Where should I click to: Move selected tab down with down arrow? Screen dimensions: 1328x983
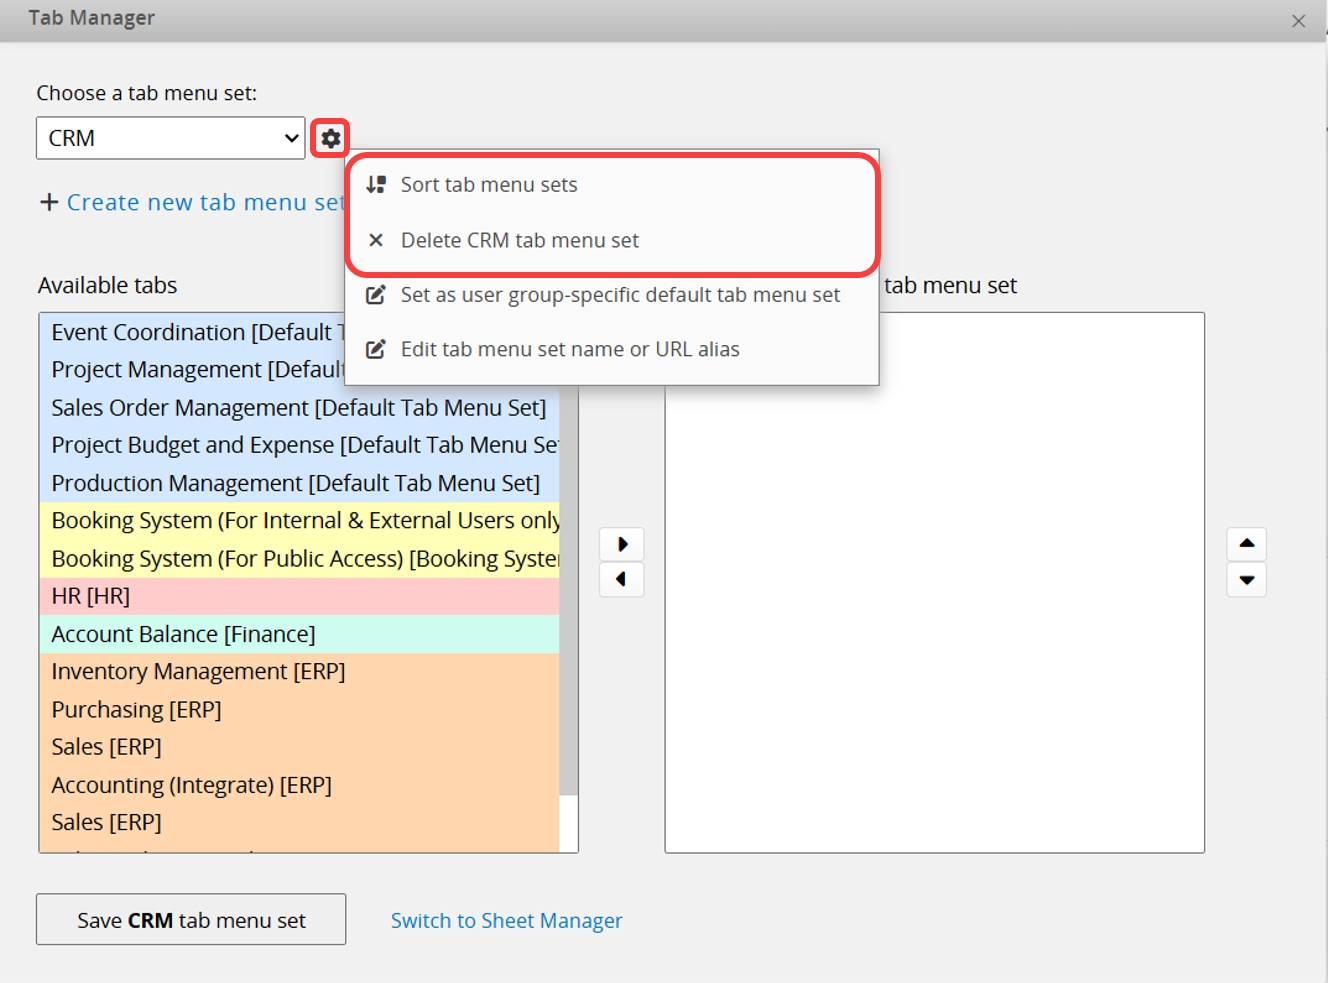(x=1246, y=580)
